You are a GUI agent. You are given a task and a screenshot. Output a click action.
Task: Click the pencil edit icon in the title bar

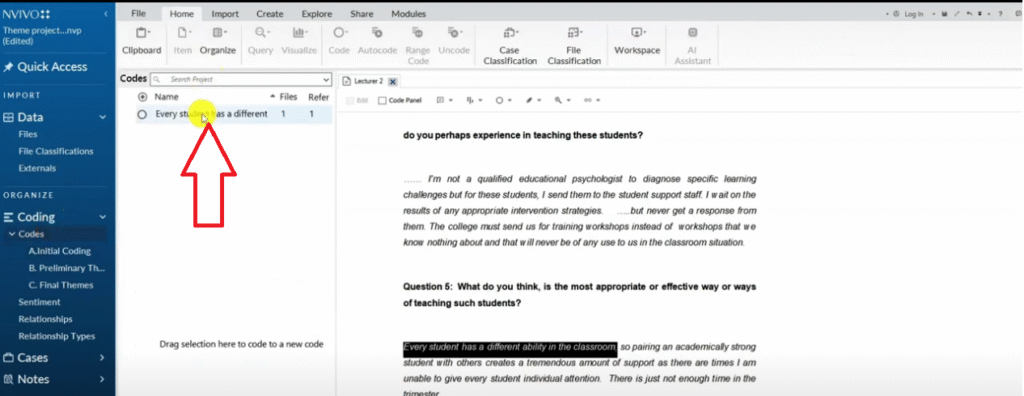pyautogui.click(x=957, y=14)
